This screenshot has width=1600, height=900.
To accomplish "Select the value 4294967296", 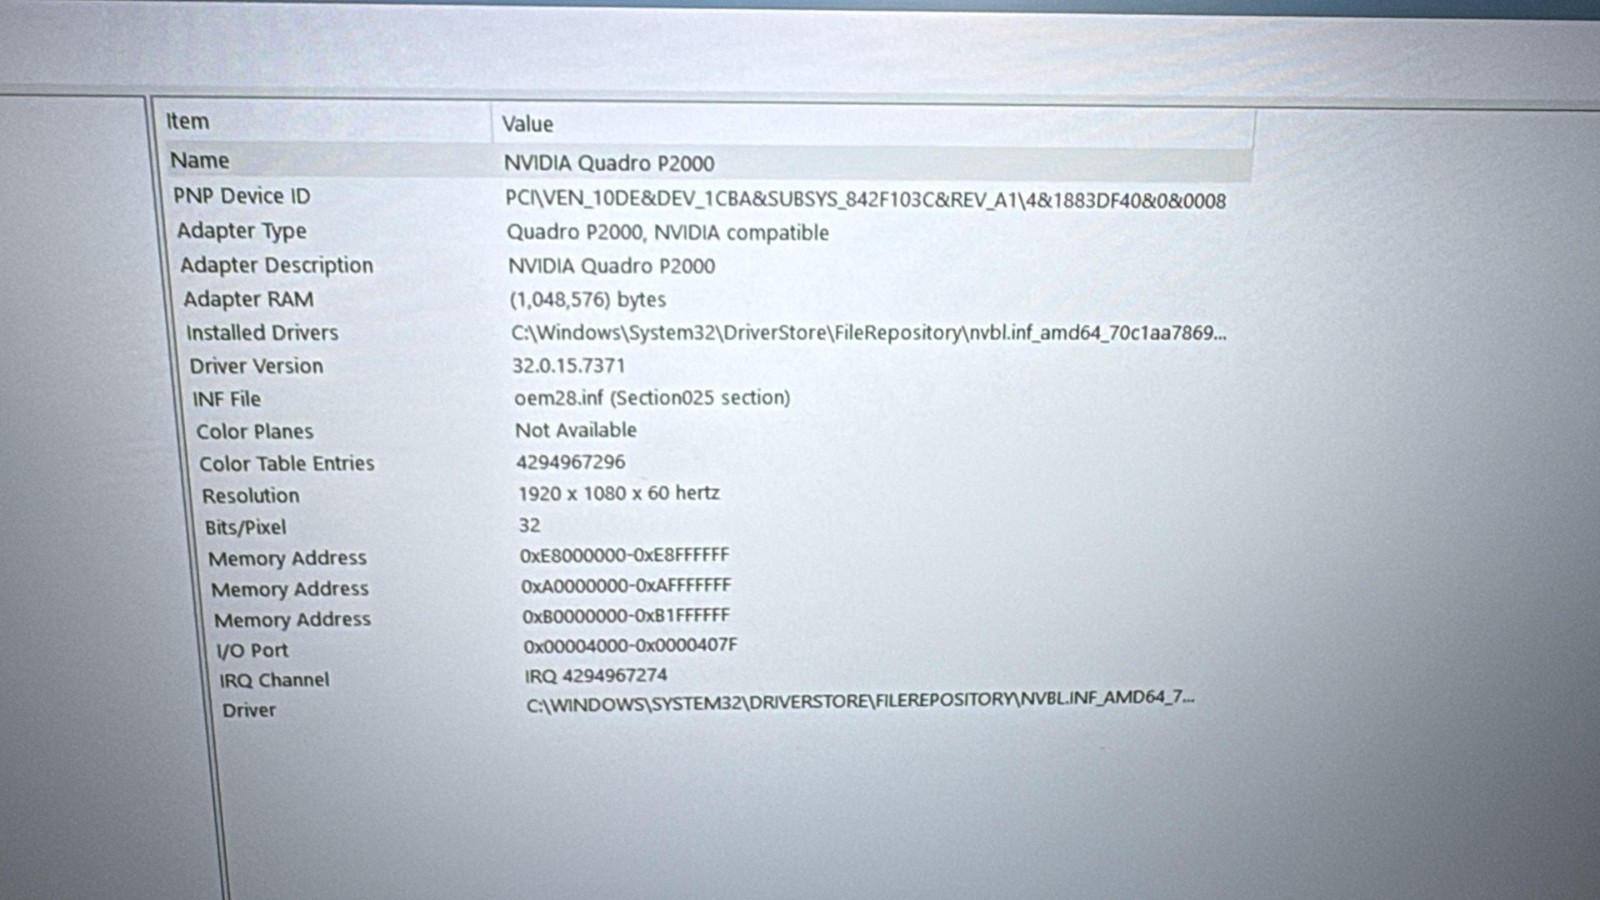I will click(571, 462).
